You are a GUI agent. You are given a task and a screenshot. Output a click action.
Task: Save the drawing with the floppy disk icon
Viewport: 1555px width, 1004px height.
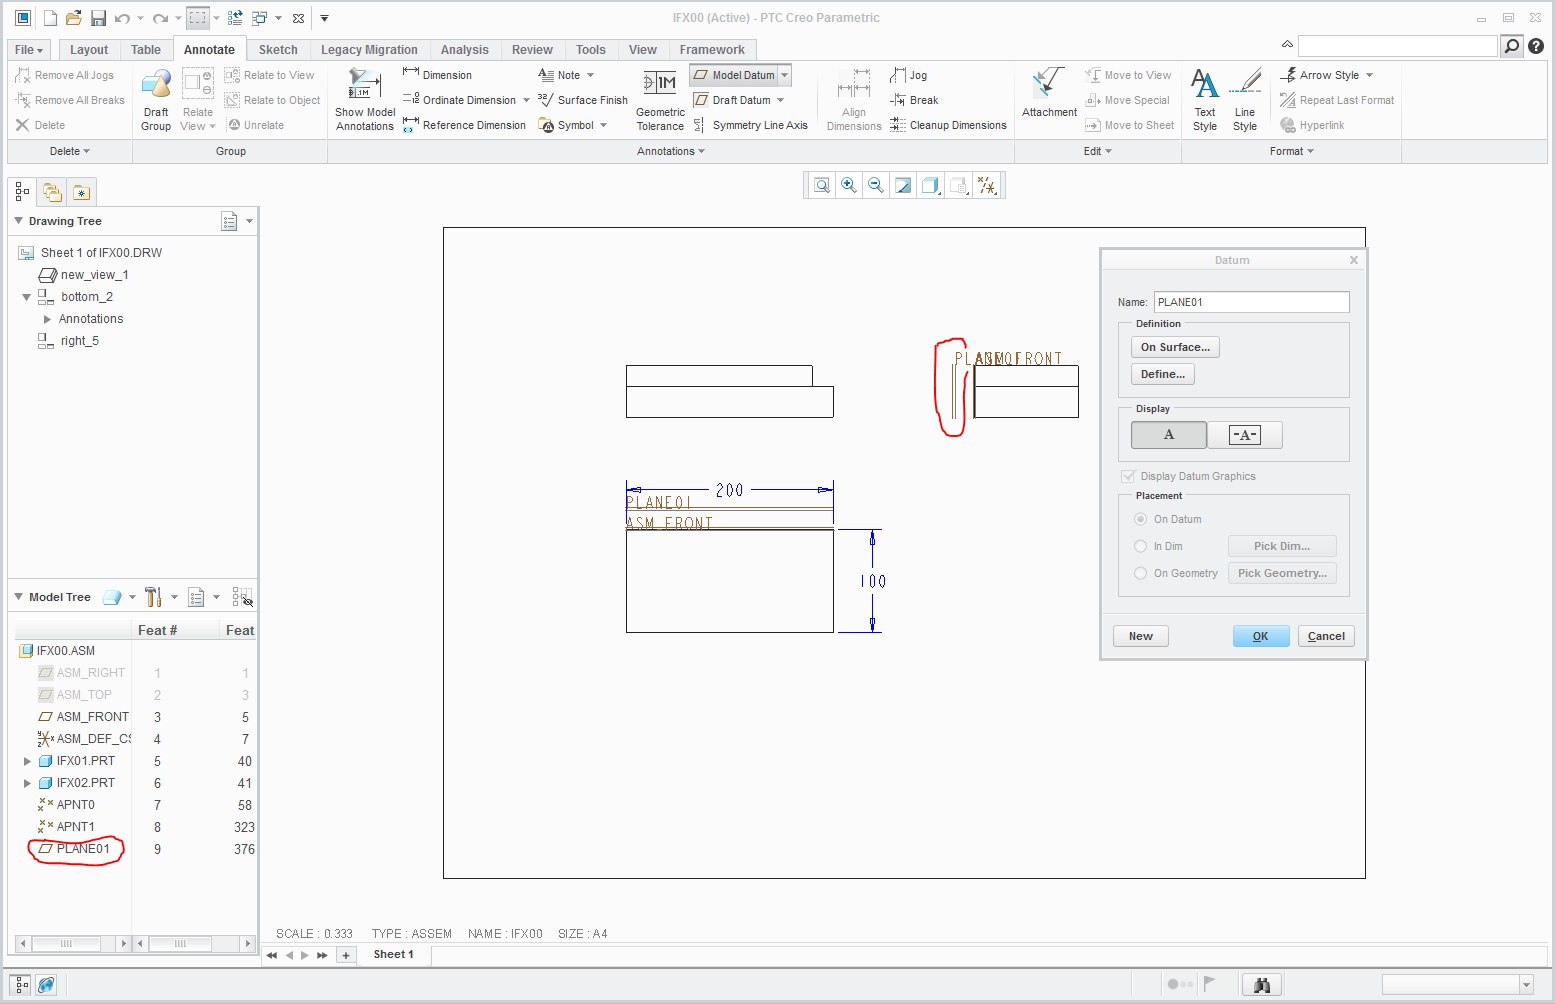(98, 18)
